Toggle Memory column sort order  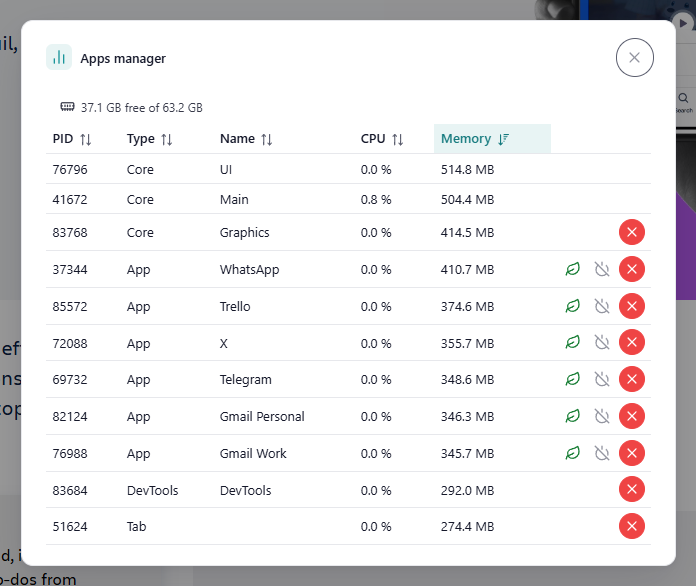pyautogui.click(x=492, y=139)
